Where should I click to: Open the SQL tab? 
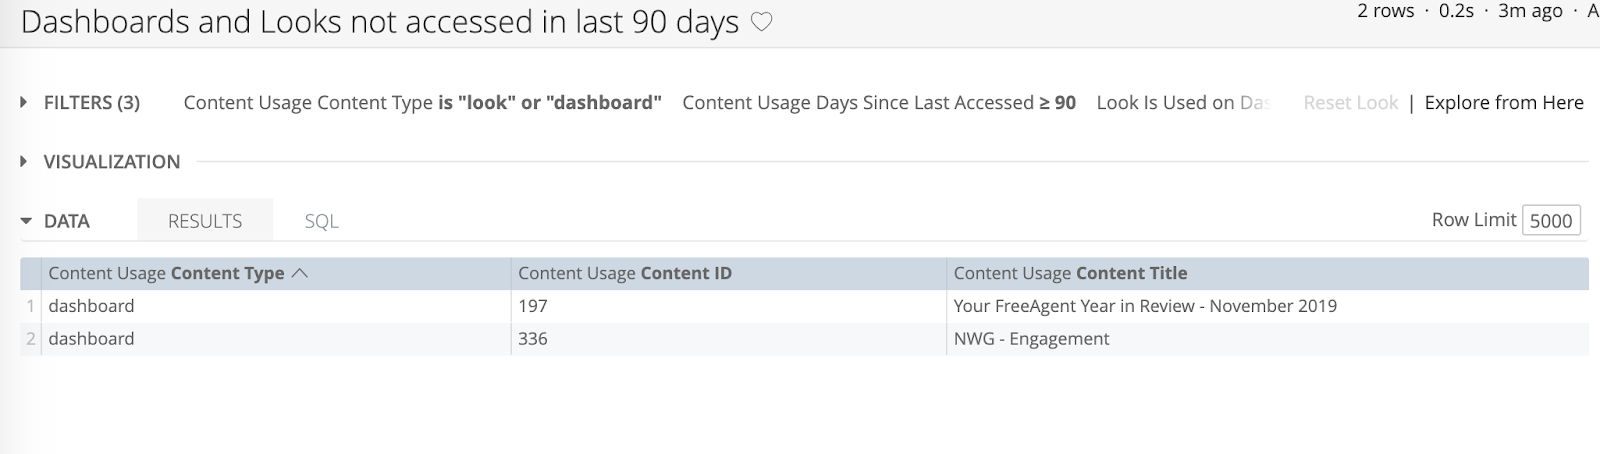(x=321, y=221)
